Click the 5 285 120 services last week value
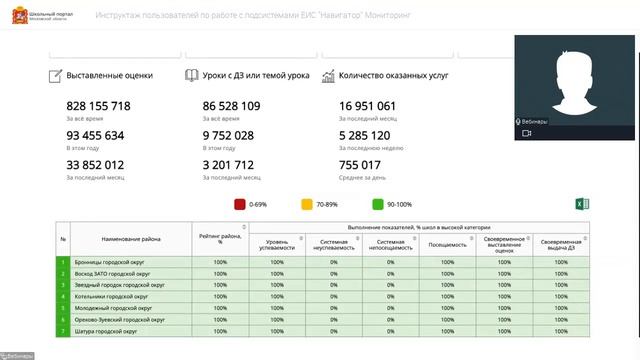 (364, 136)
